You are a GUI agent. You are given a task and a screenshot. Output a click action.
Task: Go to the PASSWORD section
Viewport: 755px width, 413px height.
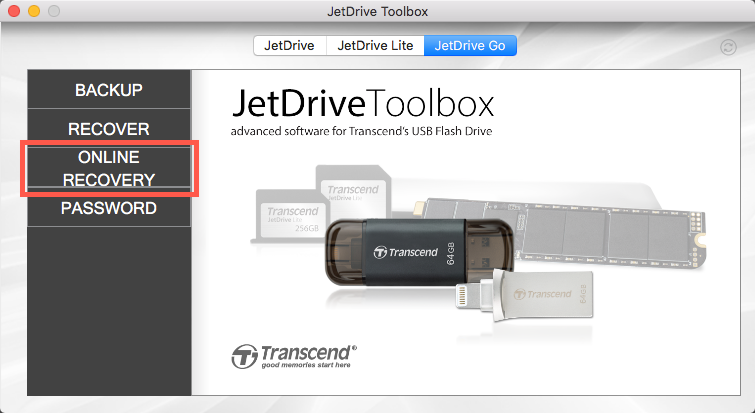[x=109, y=208]
